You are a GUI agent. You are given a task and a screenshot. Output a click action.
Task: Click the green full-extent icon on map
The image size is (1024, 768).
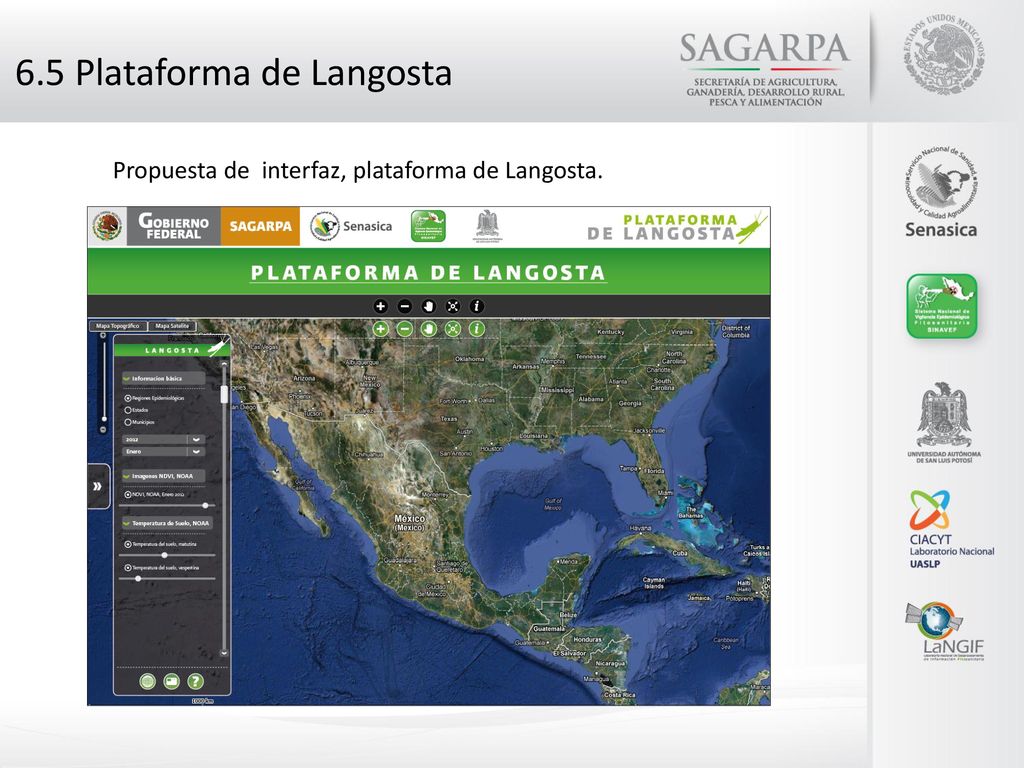point(453,328)
